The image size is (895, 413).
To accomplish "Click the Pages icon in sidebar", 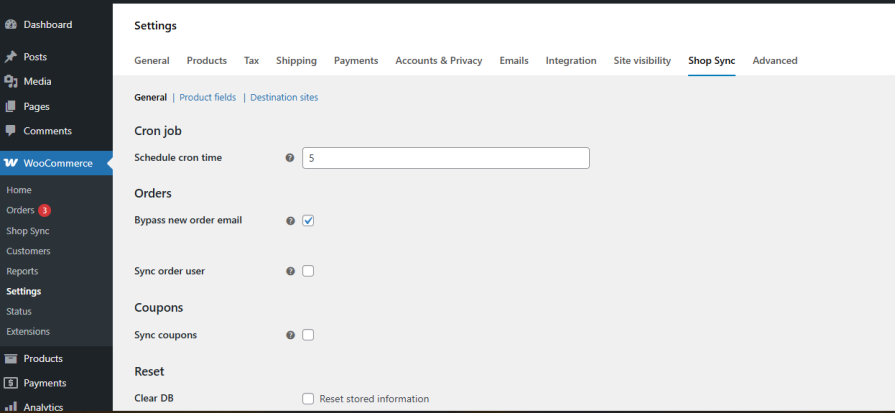I will click(x=11, y=106).
